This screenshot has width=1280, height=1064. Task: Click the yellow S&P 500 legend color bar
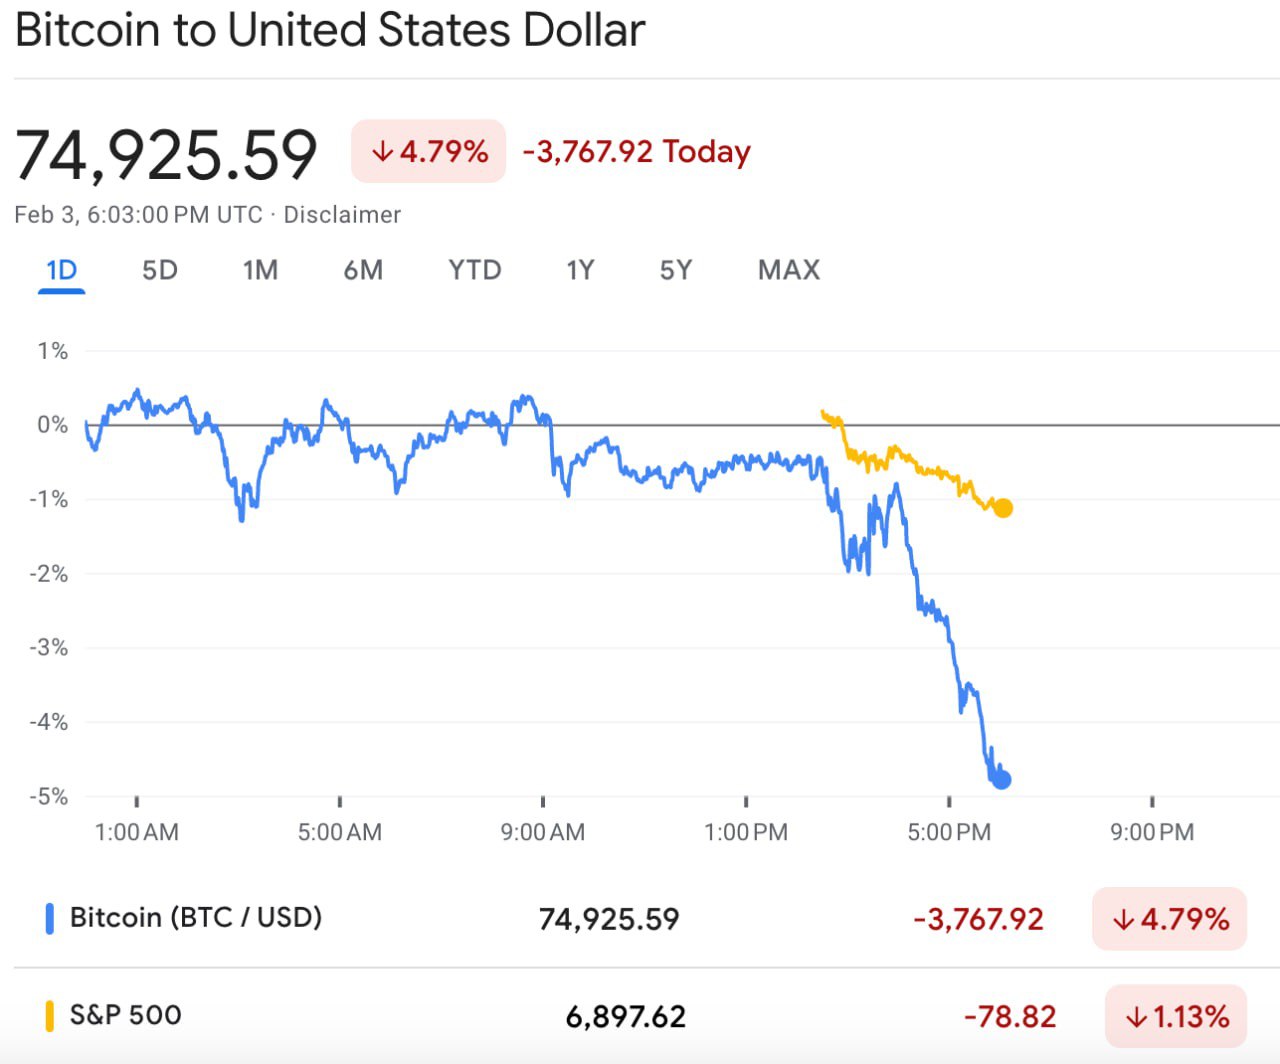(49, 1016)
